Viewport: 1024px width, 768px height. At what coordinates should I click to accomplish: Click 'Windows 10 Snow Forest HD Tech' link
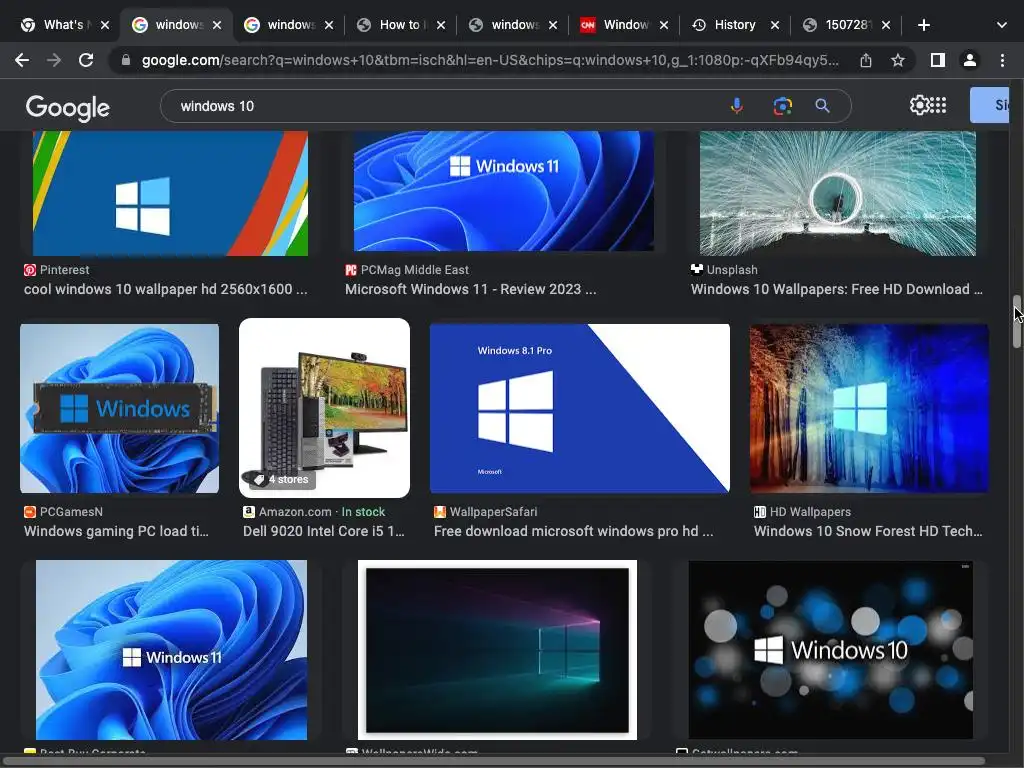tap(868, 532)
